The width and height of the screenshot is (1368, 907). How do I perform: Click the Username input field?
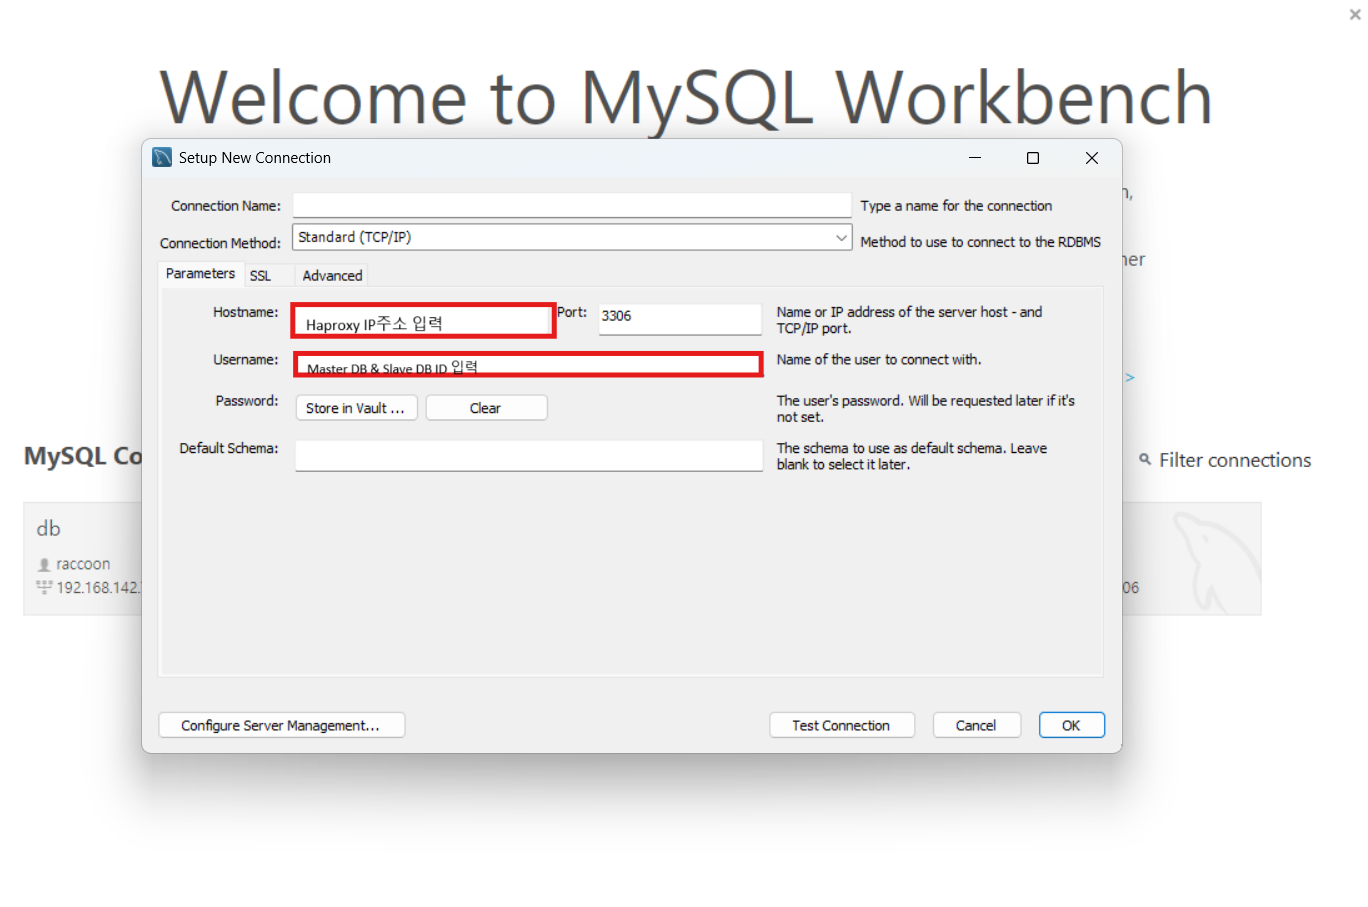click(528, 364)
